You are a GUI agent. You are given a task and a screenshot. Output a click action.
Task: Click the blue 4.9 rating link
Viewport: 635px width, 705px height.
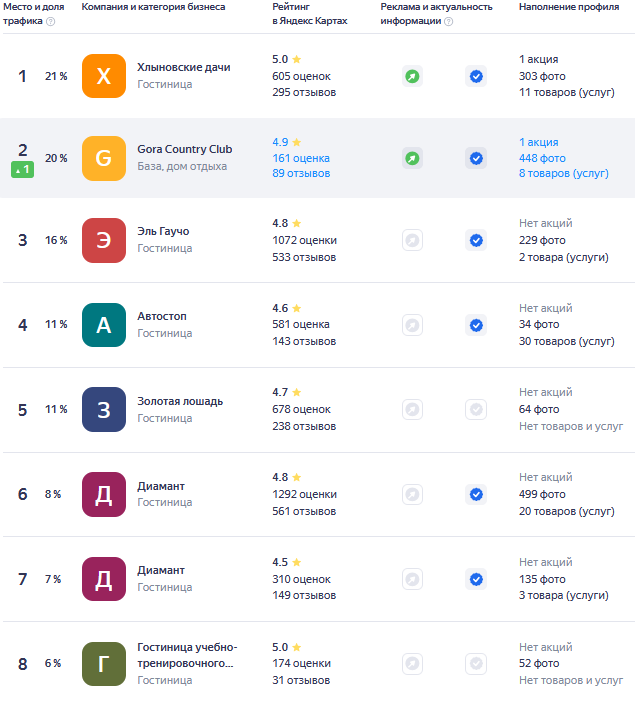[280, 142]
